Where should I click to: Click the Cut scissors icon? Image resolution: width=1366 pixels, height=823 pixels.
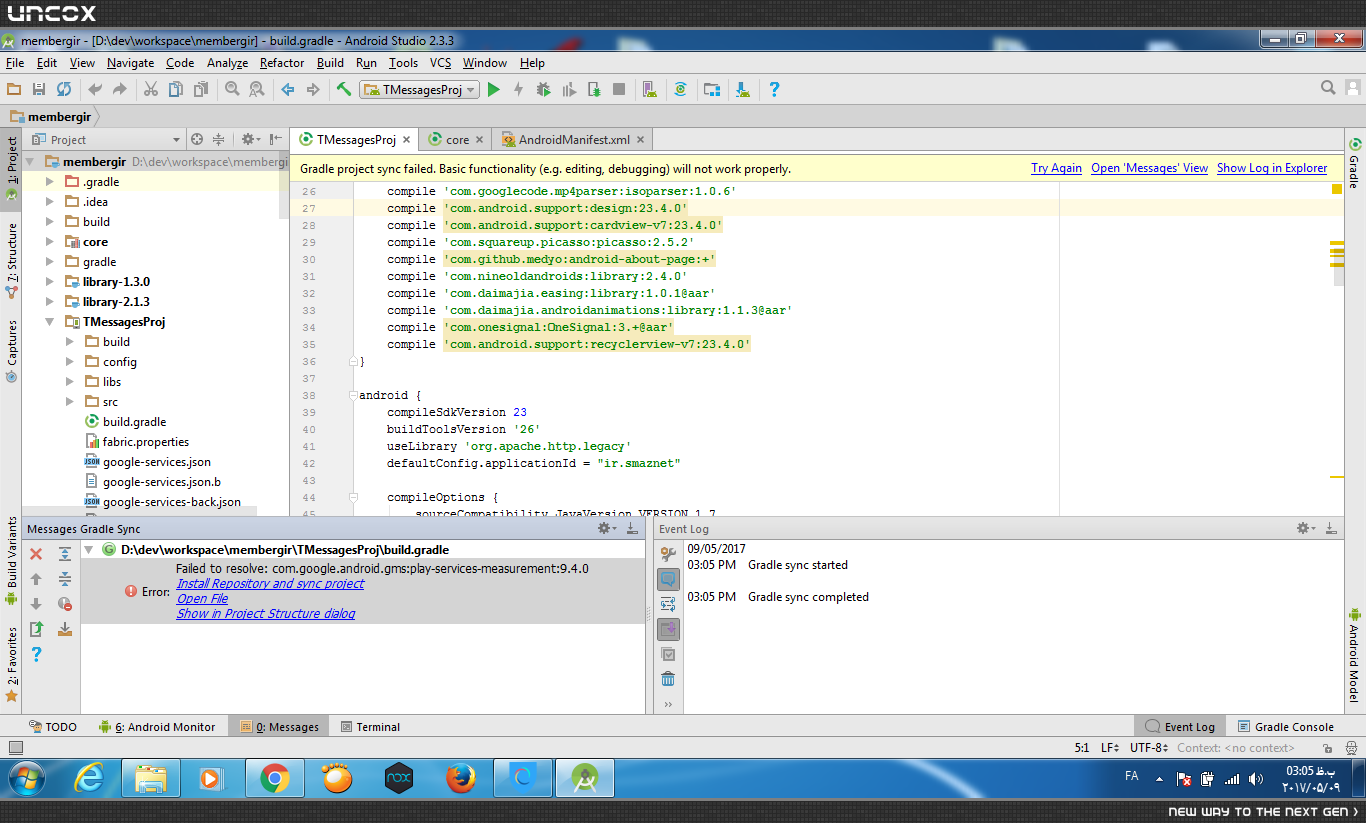[151, 89]
